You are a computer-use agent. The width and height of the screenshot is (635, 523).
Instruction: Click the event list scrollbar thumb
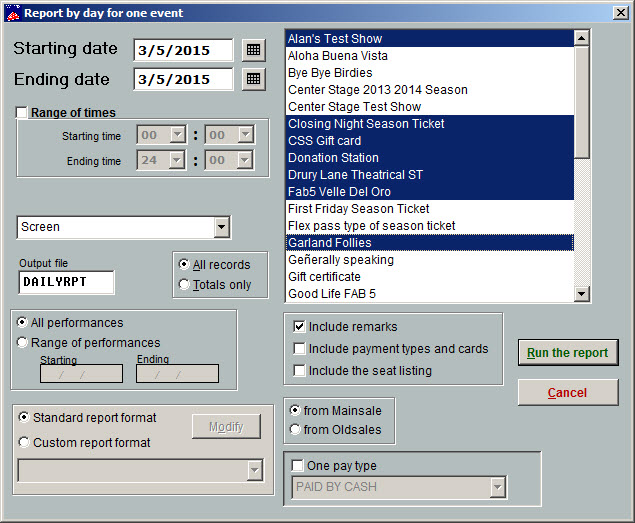tap(582, 102)
